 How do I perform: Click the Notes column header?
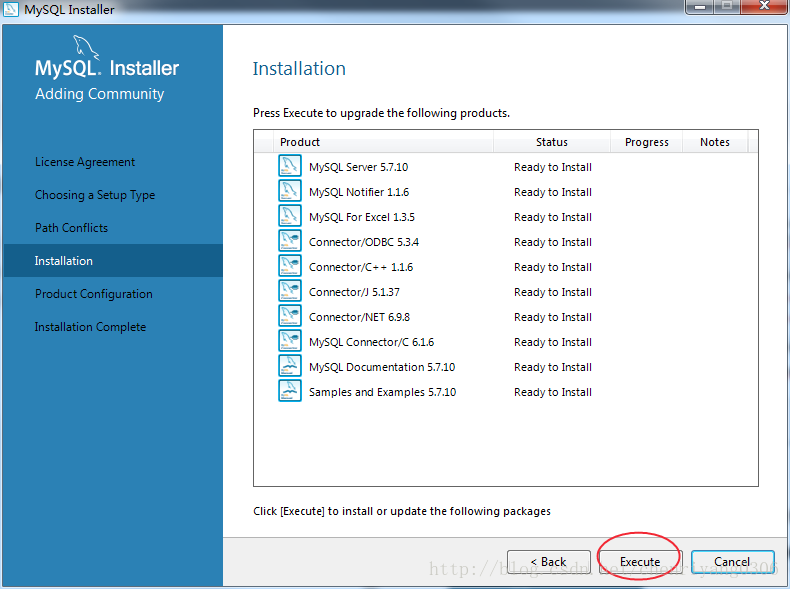[x=715, y=142]
